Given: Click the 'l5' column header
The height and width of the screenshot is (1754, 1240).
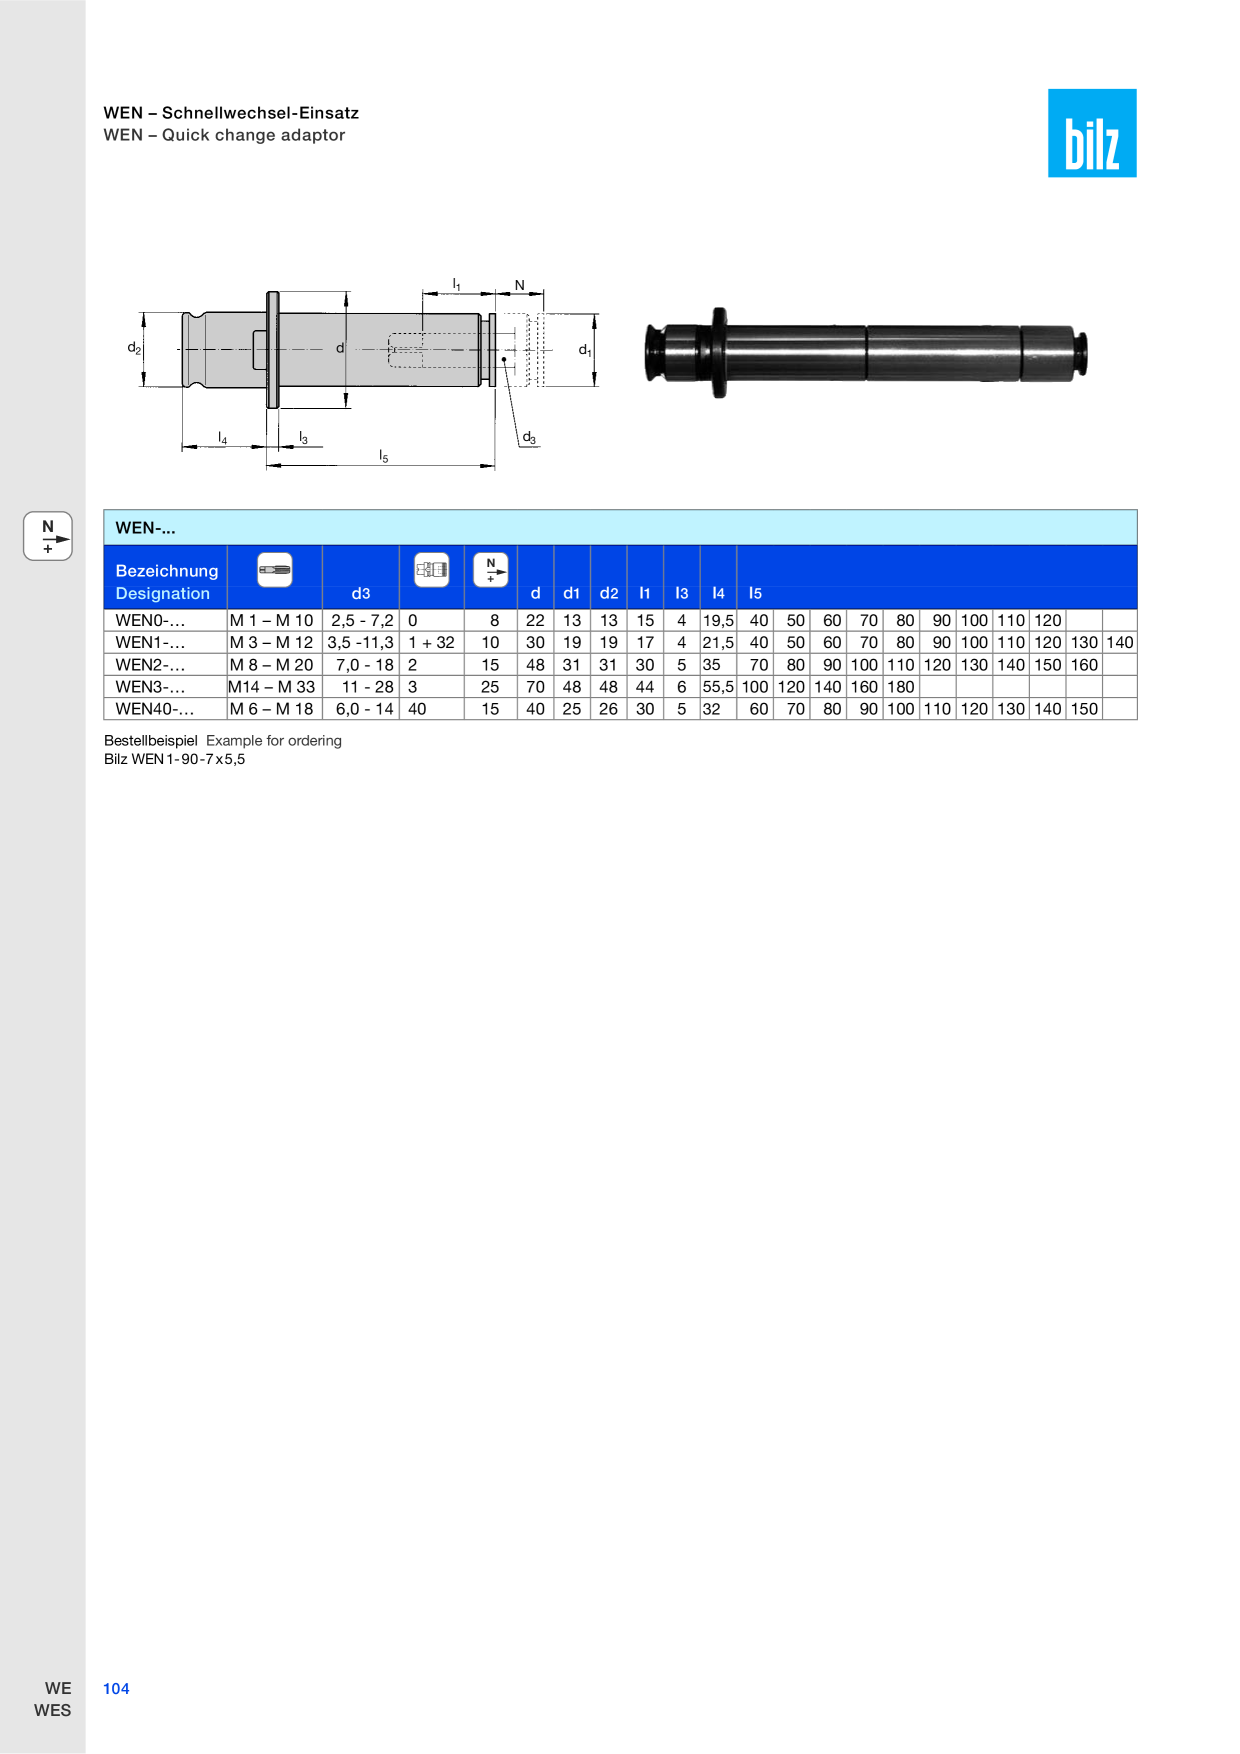Looking at the screenshot, I should click(755, 594).
